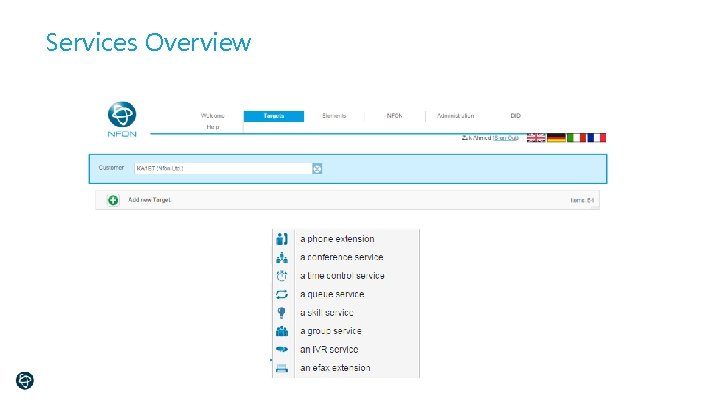Click the conference service icon
Viewport: 720px width, 405px height.
(x=282, y=258)
